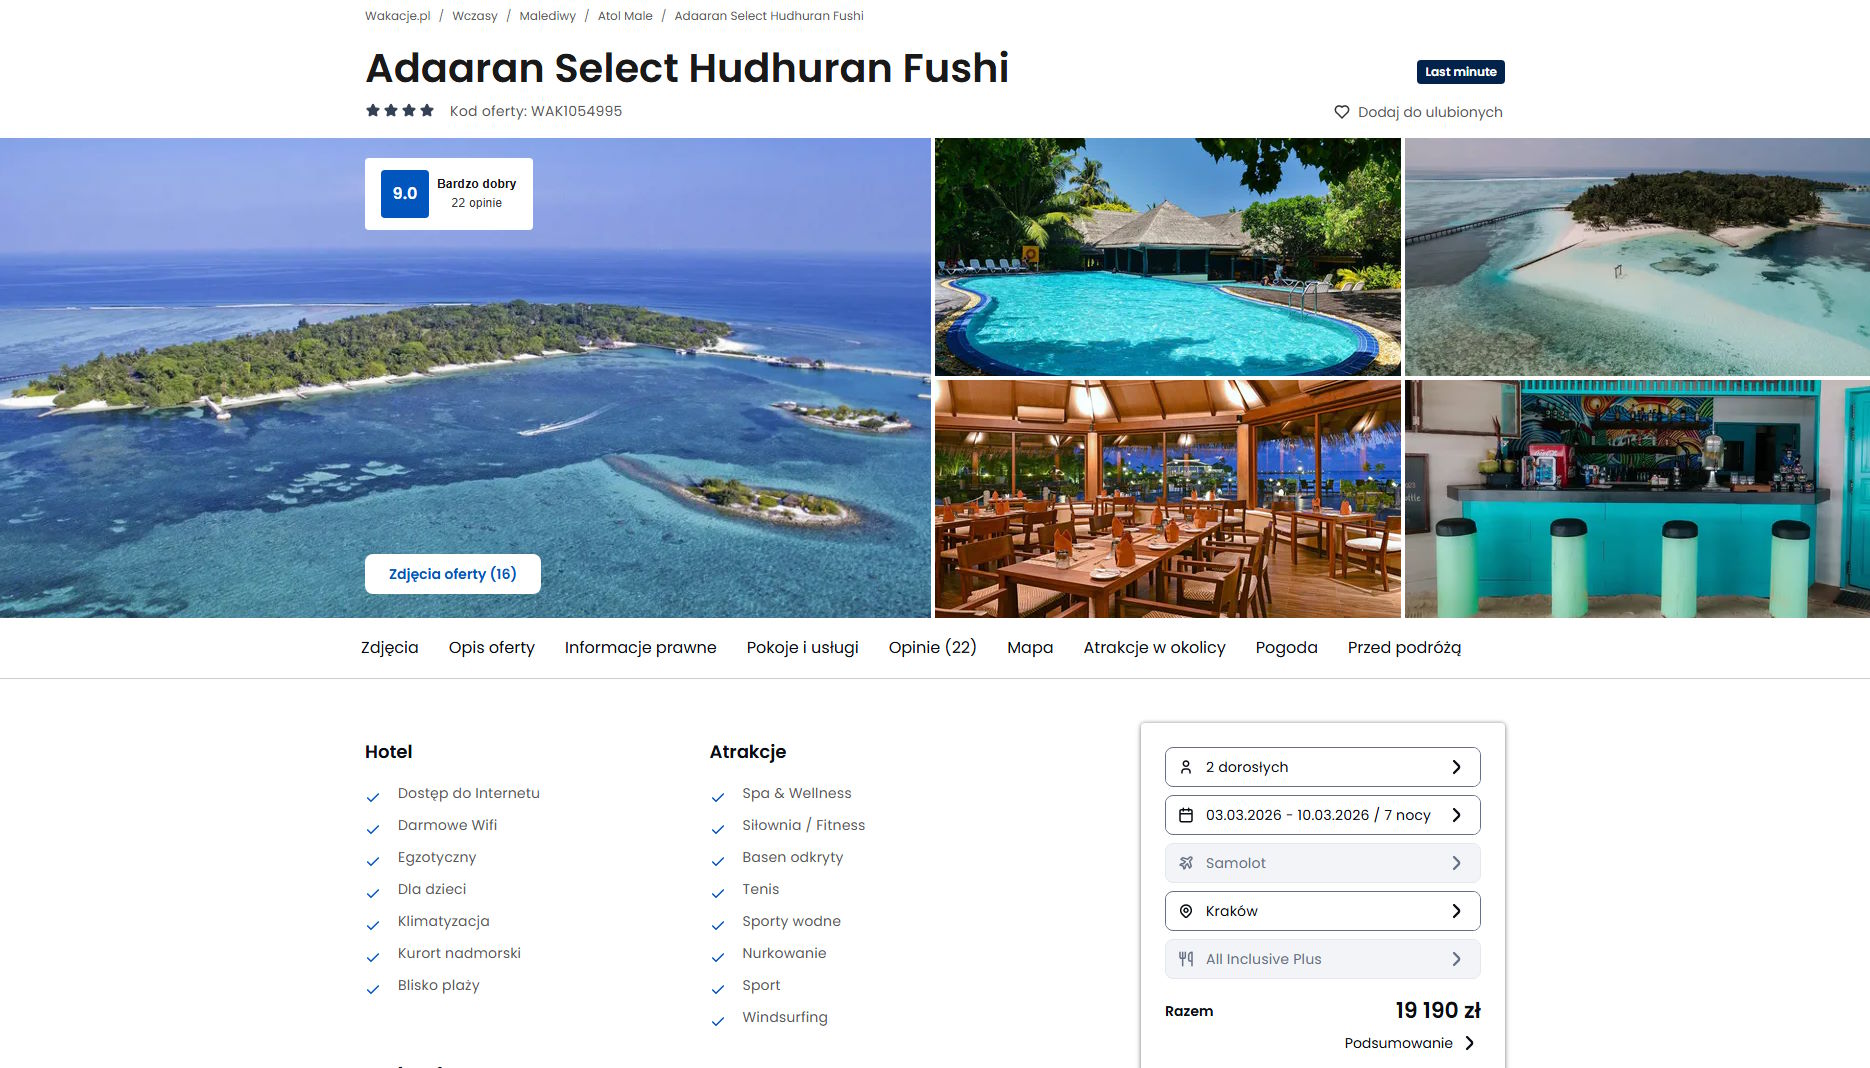The height and width of the screenshot is (1068, 1870).
Task: Open the Opinie (22) tab
Action: (933, 648)
